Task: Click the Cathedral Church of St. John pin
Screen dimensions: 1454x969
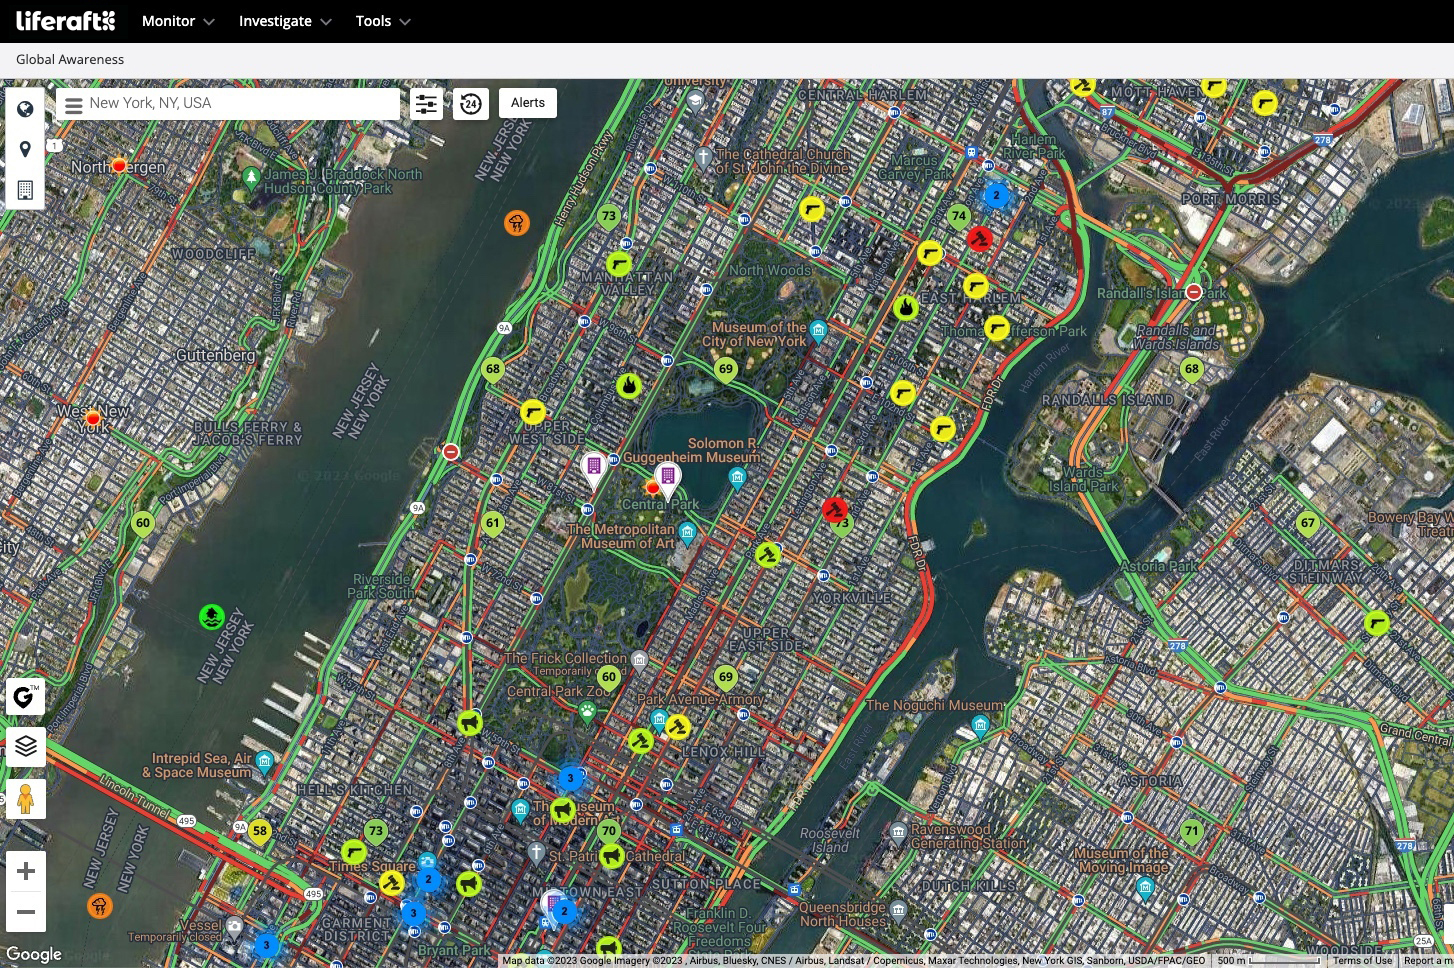Action: pyautogui.click(x=703, y=157)
